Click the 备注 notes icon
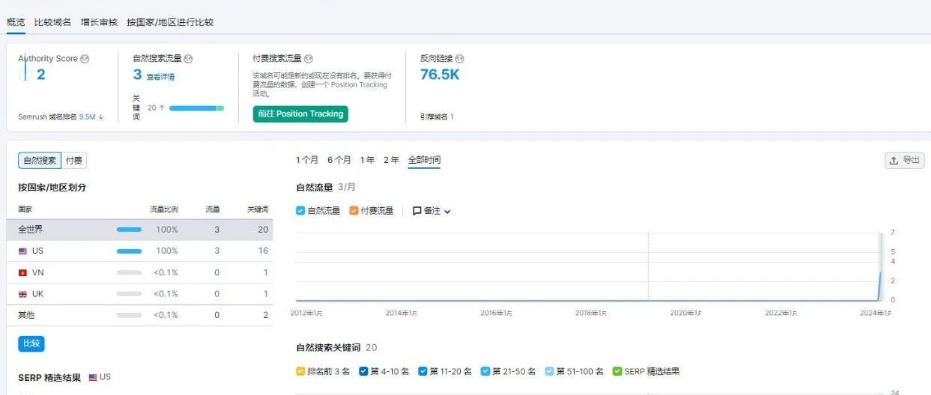The image size is (931, 395). [x=417, y=211]
